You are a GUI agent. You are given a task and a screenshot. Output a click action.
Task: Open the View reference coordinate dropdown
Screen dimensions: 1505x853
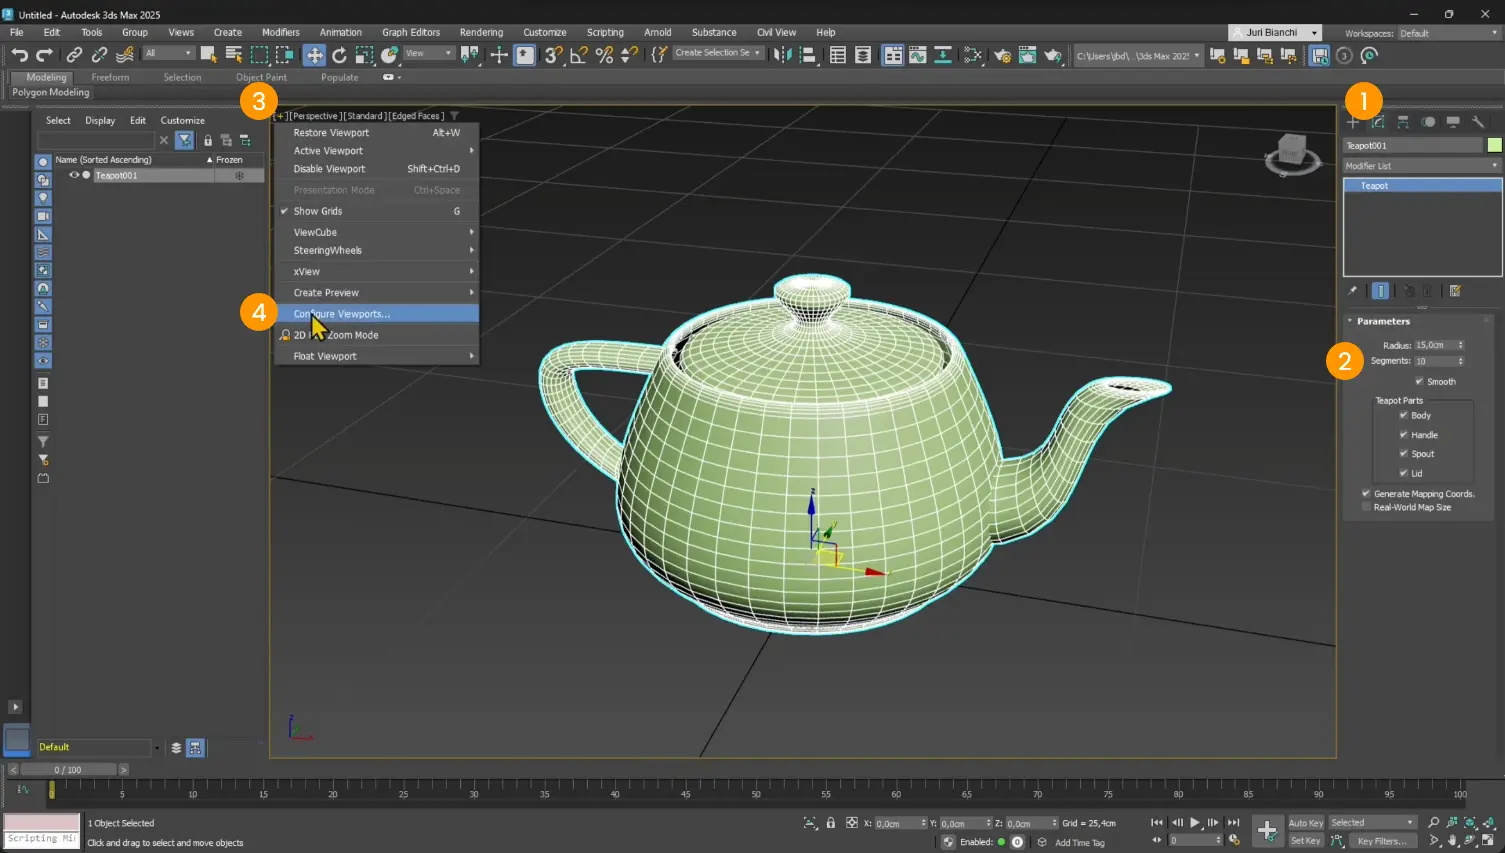coord(428,53)
